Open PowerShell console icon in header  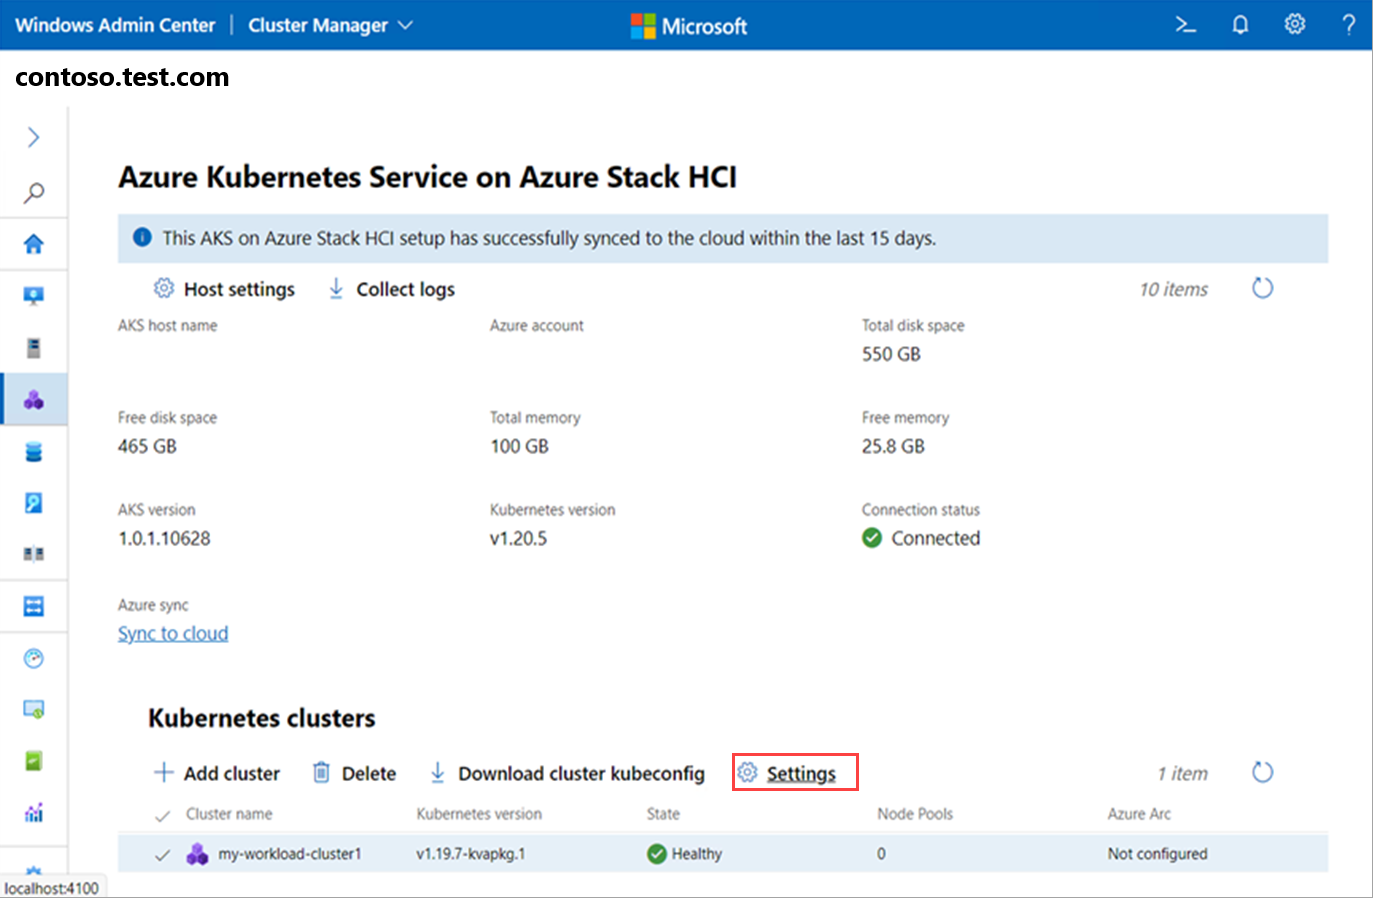(x=1185, y=25)
